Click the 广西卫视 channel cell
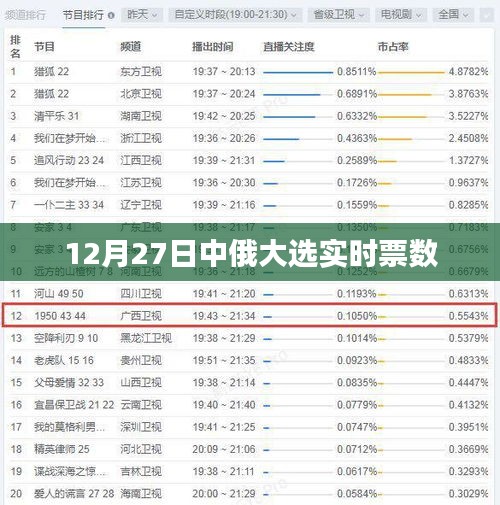The width and height of the screenshot is (500, 505). [141, 316]
